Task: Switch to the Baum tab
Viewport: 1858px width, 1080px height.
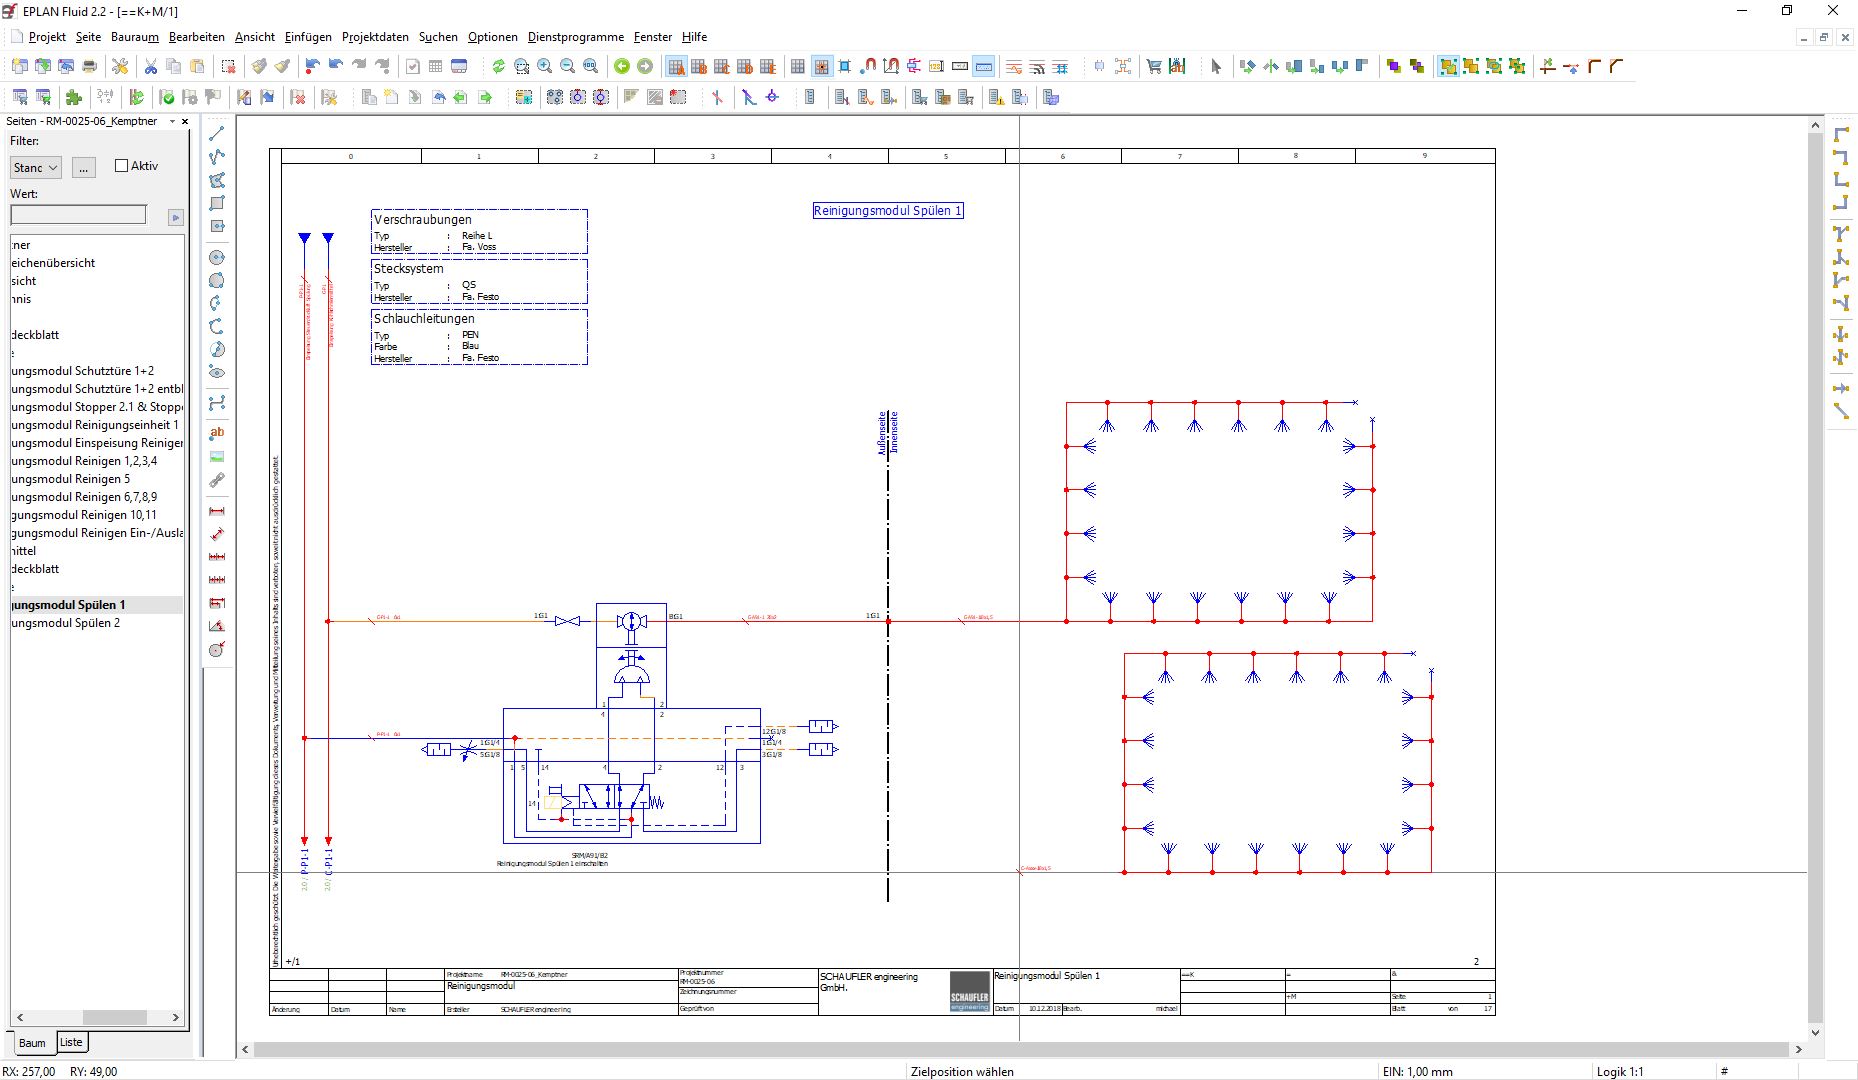Action: click(x=32, y=1042)
